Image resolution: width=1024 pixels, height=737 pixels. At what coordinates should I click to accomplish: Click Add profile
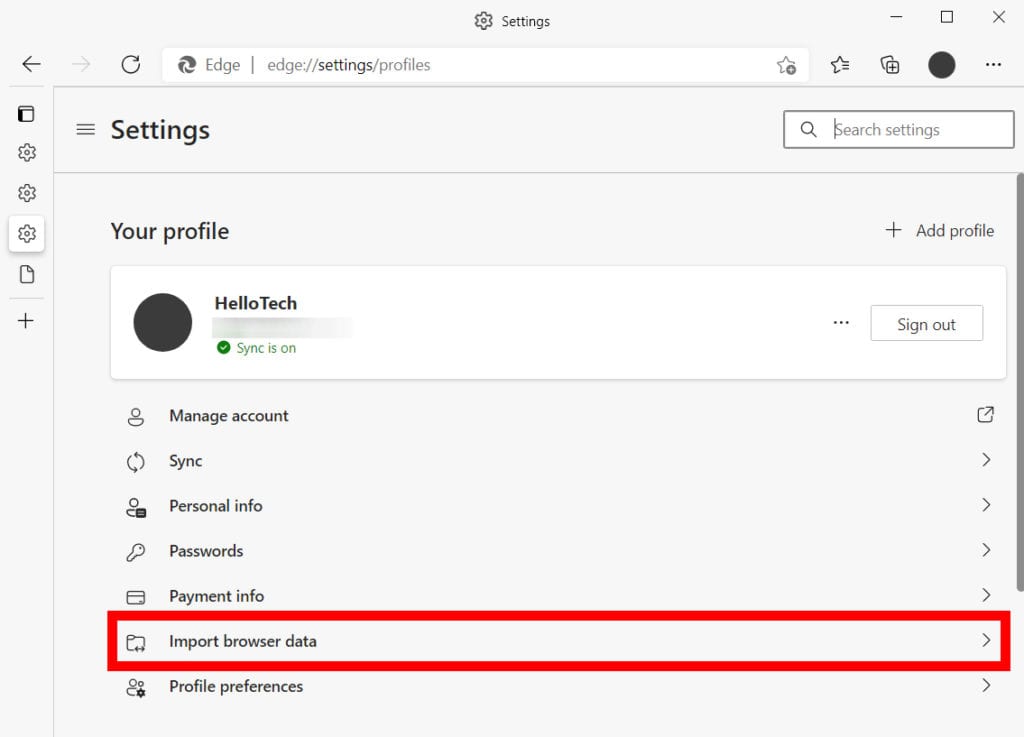coord(940,230)
